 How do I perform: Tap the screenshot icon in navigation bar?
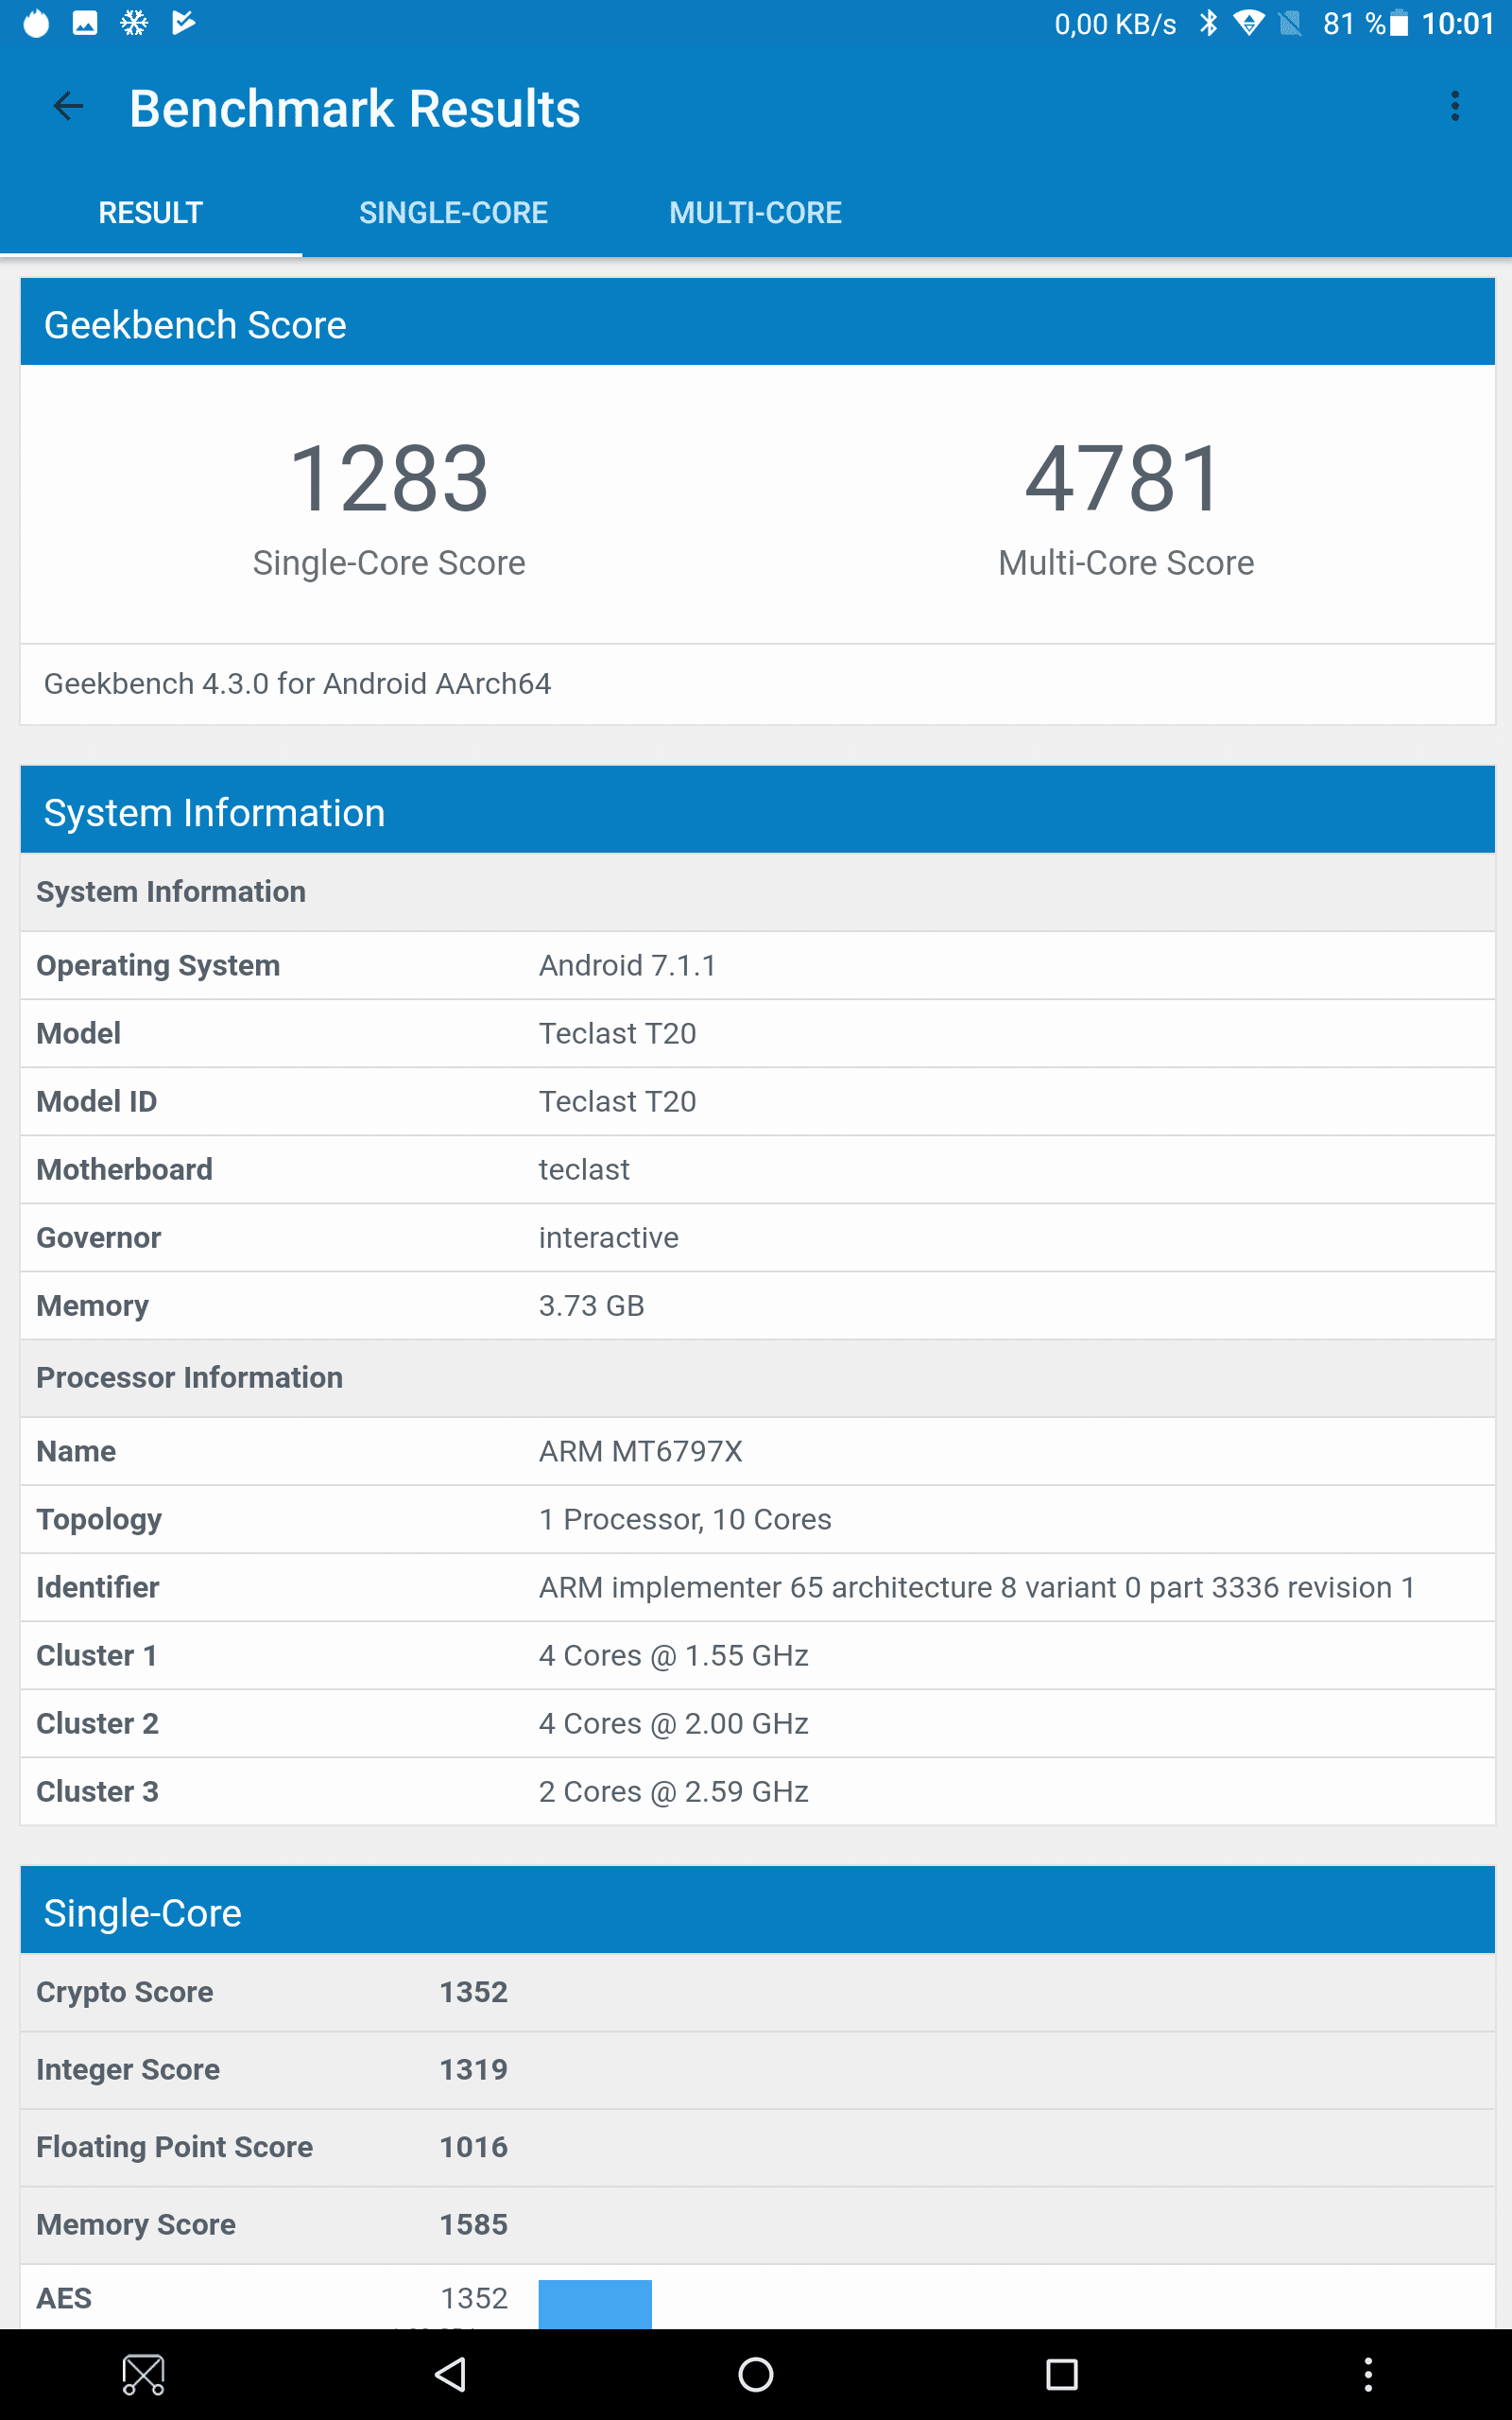[x=144, y=2374]
